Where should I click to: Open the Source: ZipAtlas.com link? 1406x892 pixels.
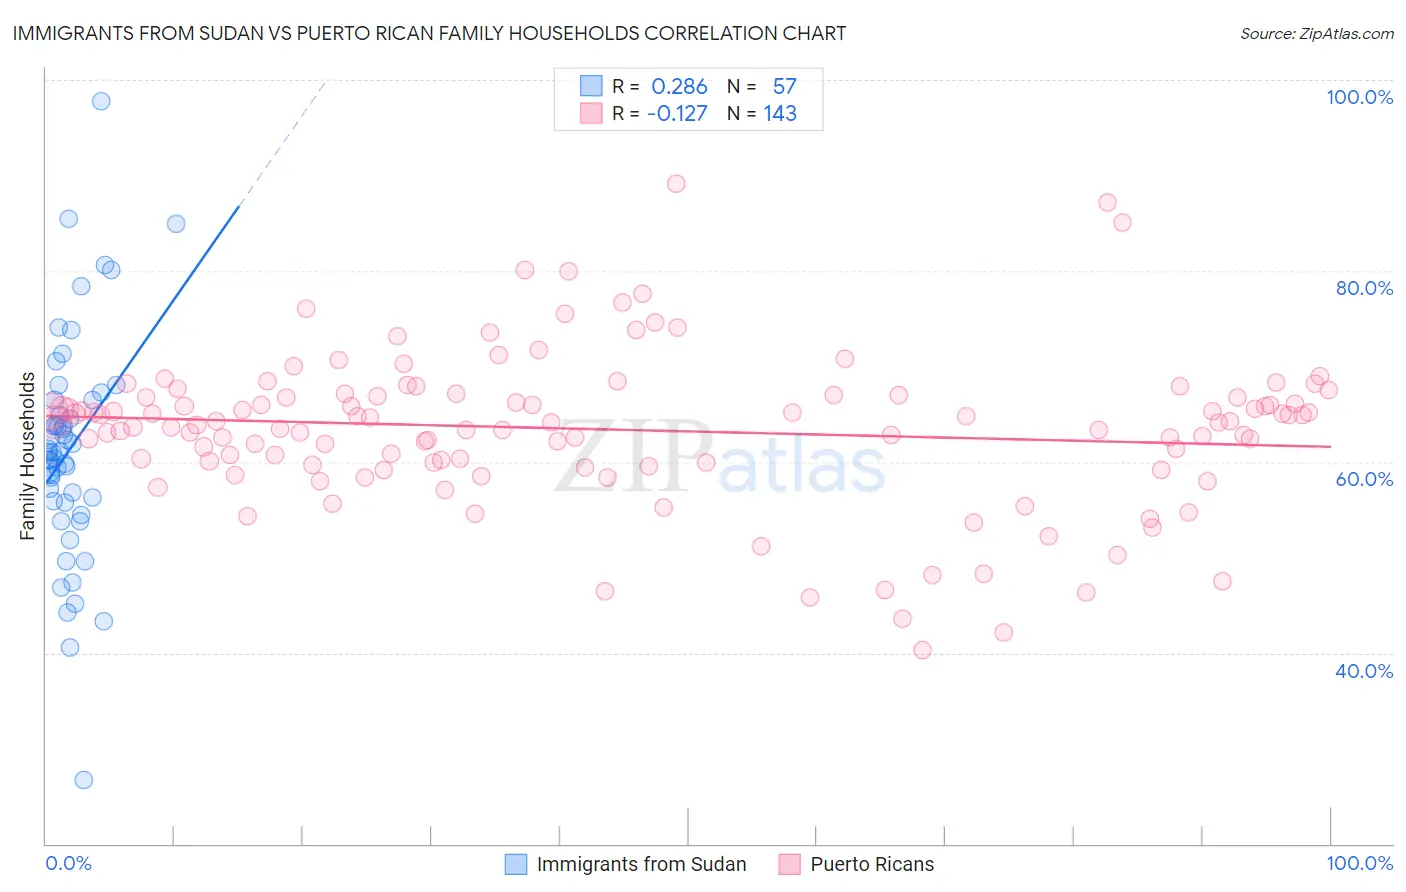pos(1317,33)
